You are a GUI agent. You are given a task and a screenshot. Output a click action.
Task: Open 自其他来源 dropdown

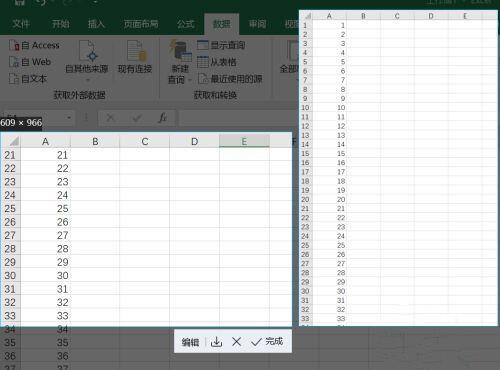[87, 62]
